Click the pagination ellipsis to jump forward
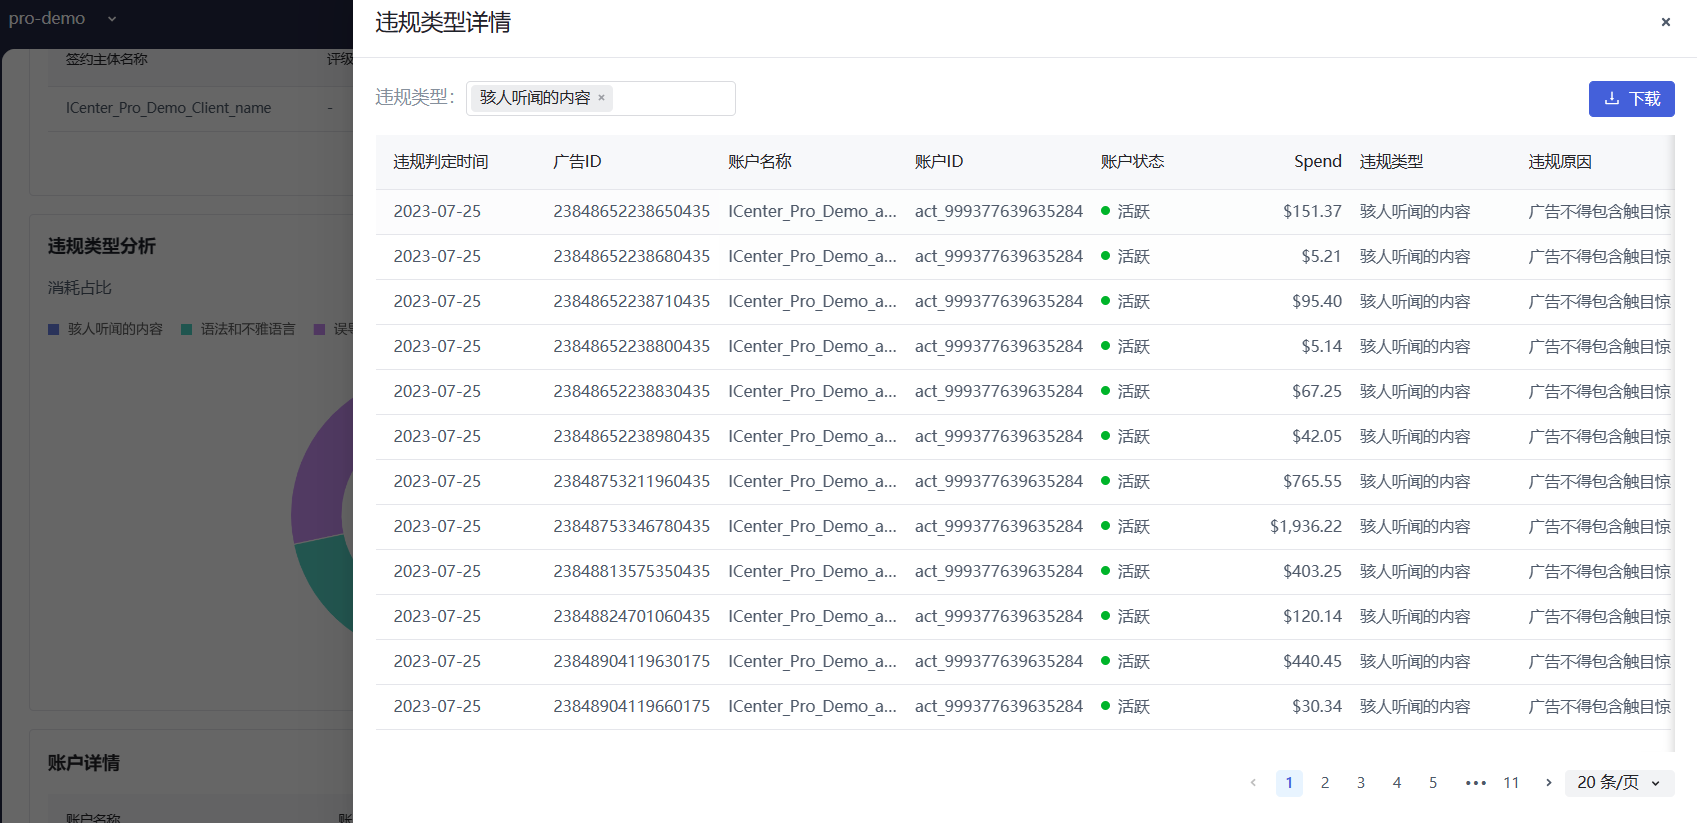This screenshot has height=823, width=1697. tap(1475, 783)
